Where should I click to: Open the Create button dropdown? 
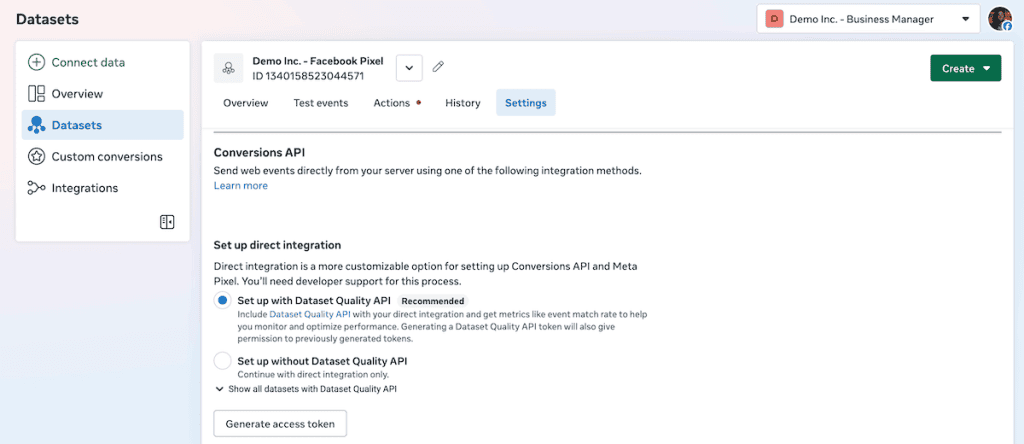[965, 68]
